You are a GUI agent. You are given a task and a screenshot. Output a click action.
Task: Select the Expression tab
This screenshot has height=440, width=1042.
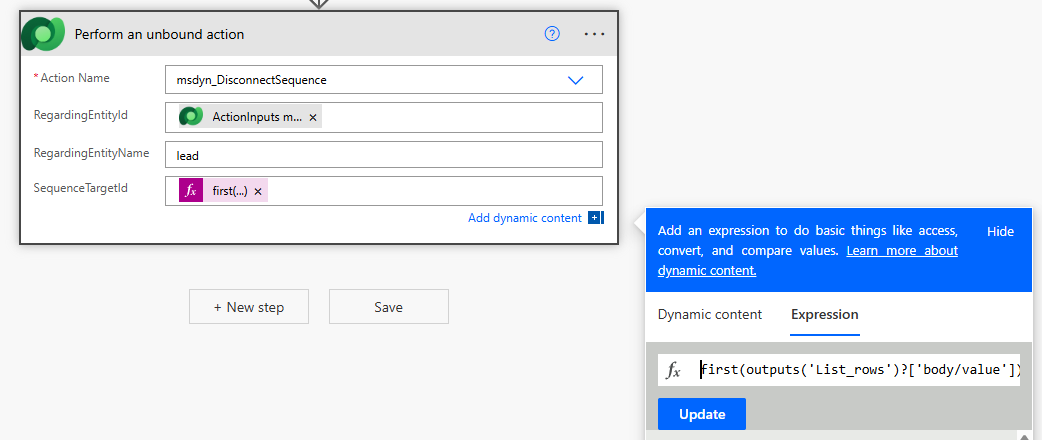point(824,314)
